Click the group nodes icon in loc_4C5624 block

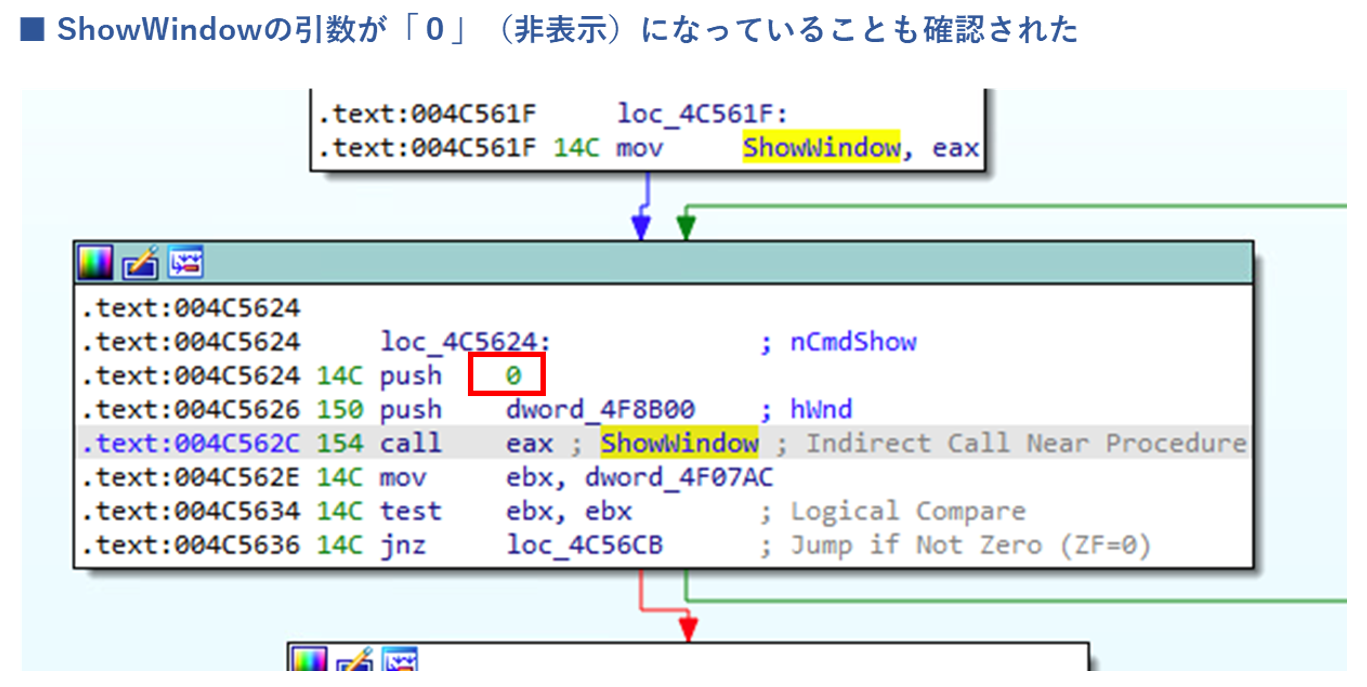(186, 263)
